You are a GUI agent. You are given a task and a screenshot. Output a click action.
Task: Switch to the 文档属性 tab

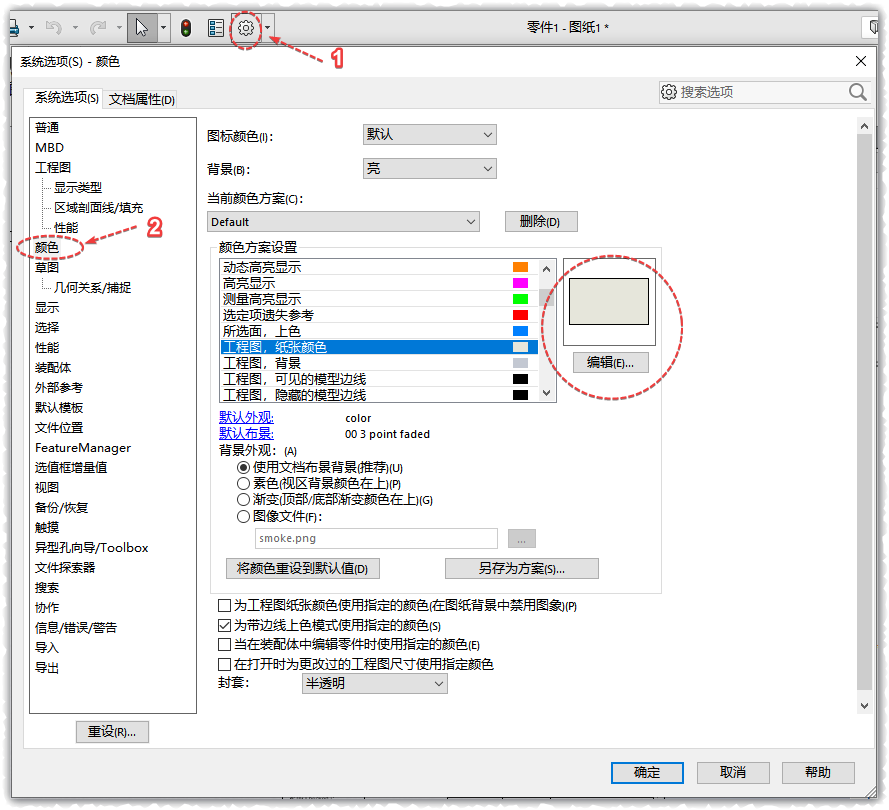pyautogui.click(x=142, y=99)
